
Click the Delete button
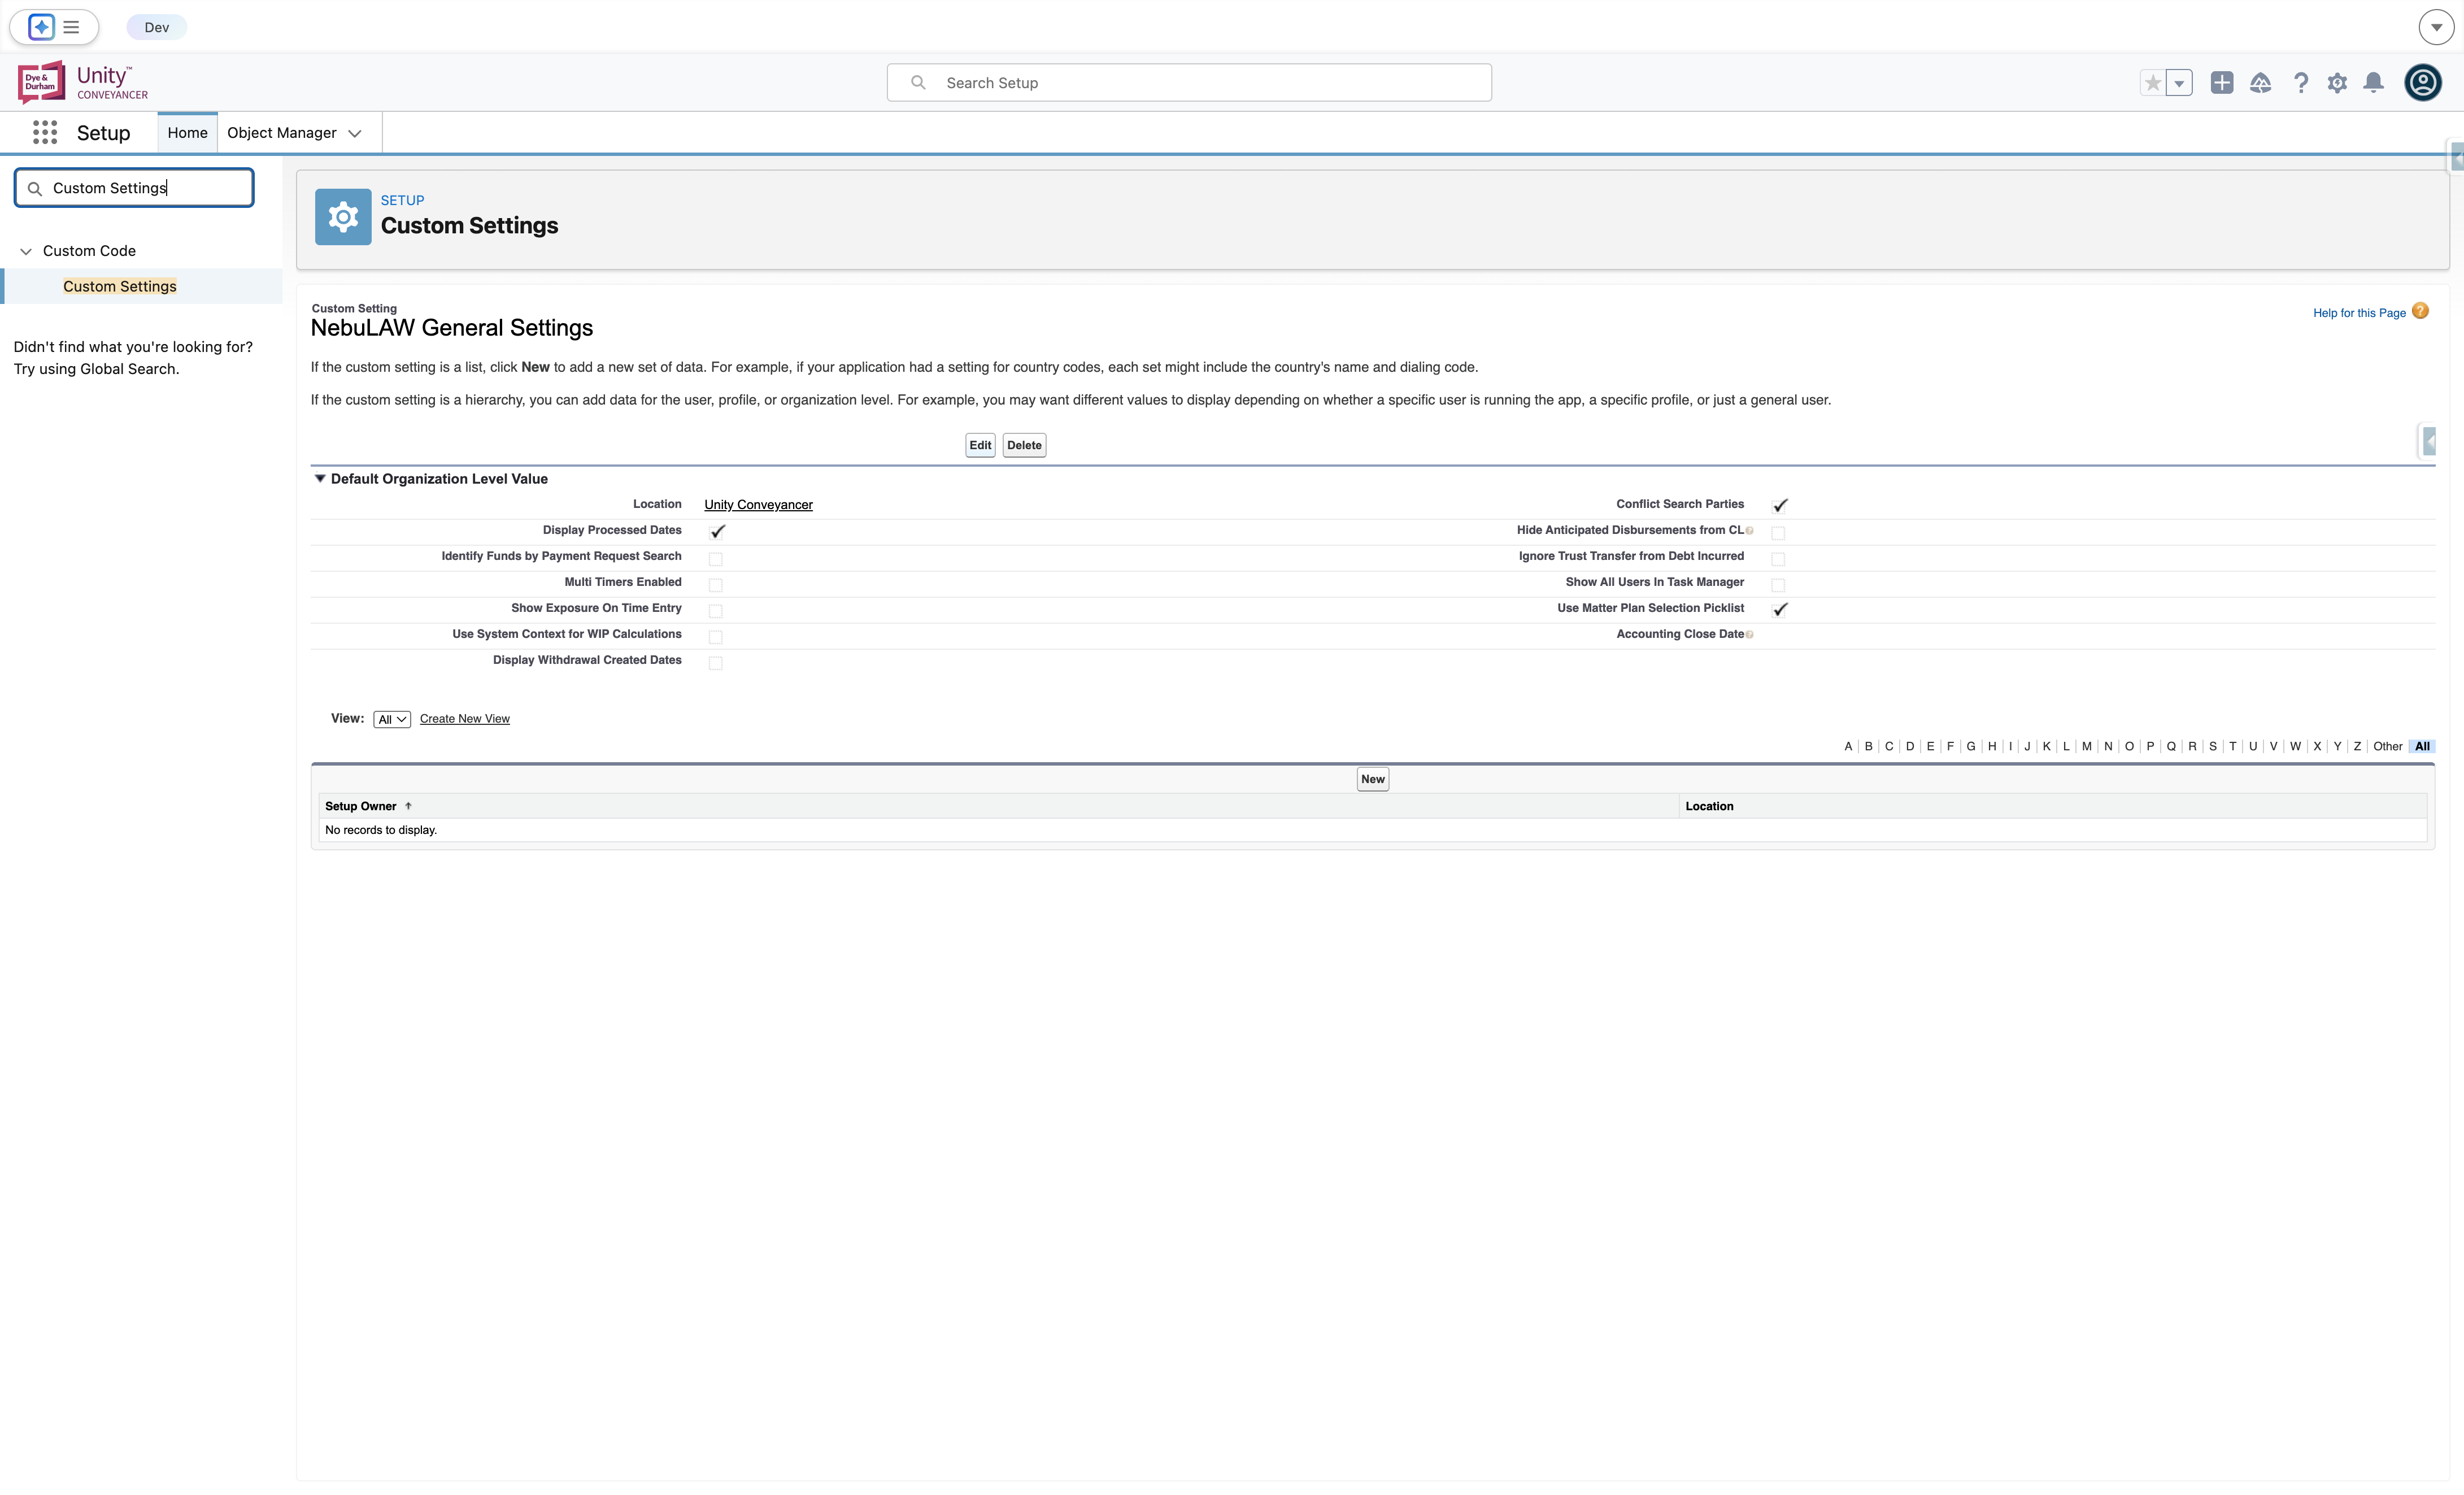[x=1024, y=445]
